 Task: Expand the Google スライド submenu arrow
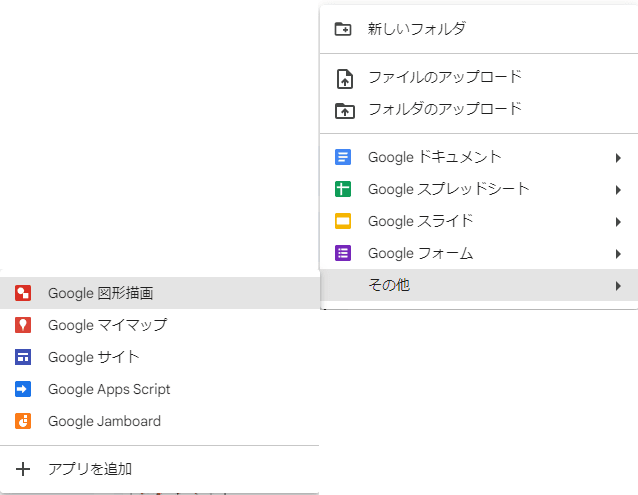[x=618, y=222]
